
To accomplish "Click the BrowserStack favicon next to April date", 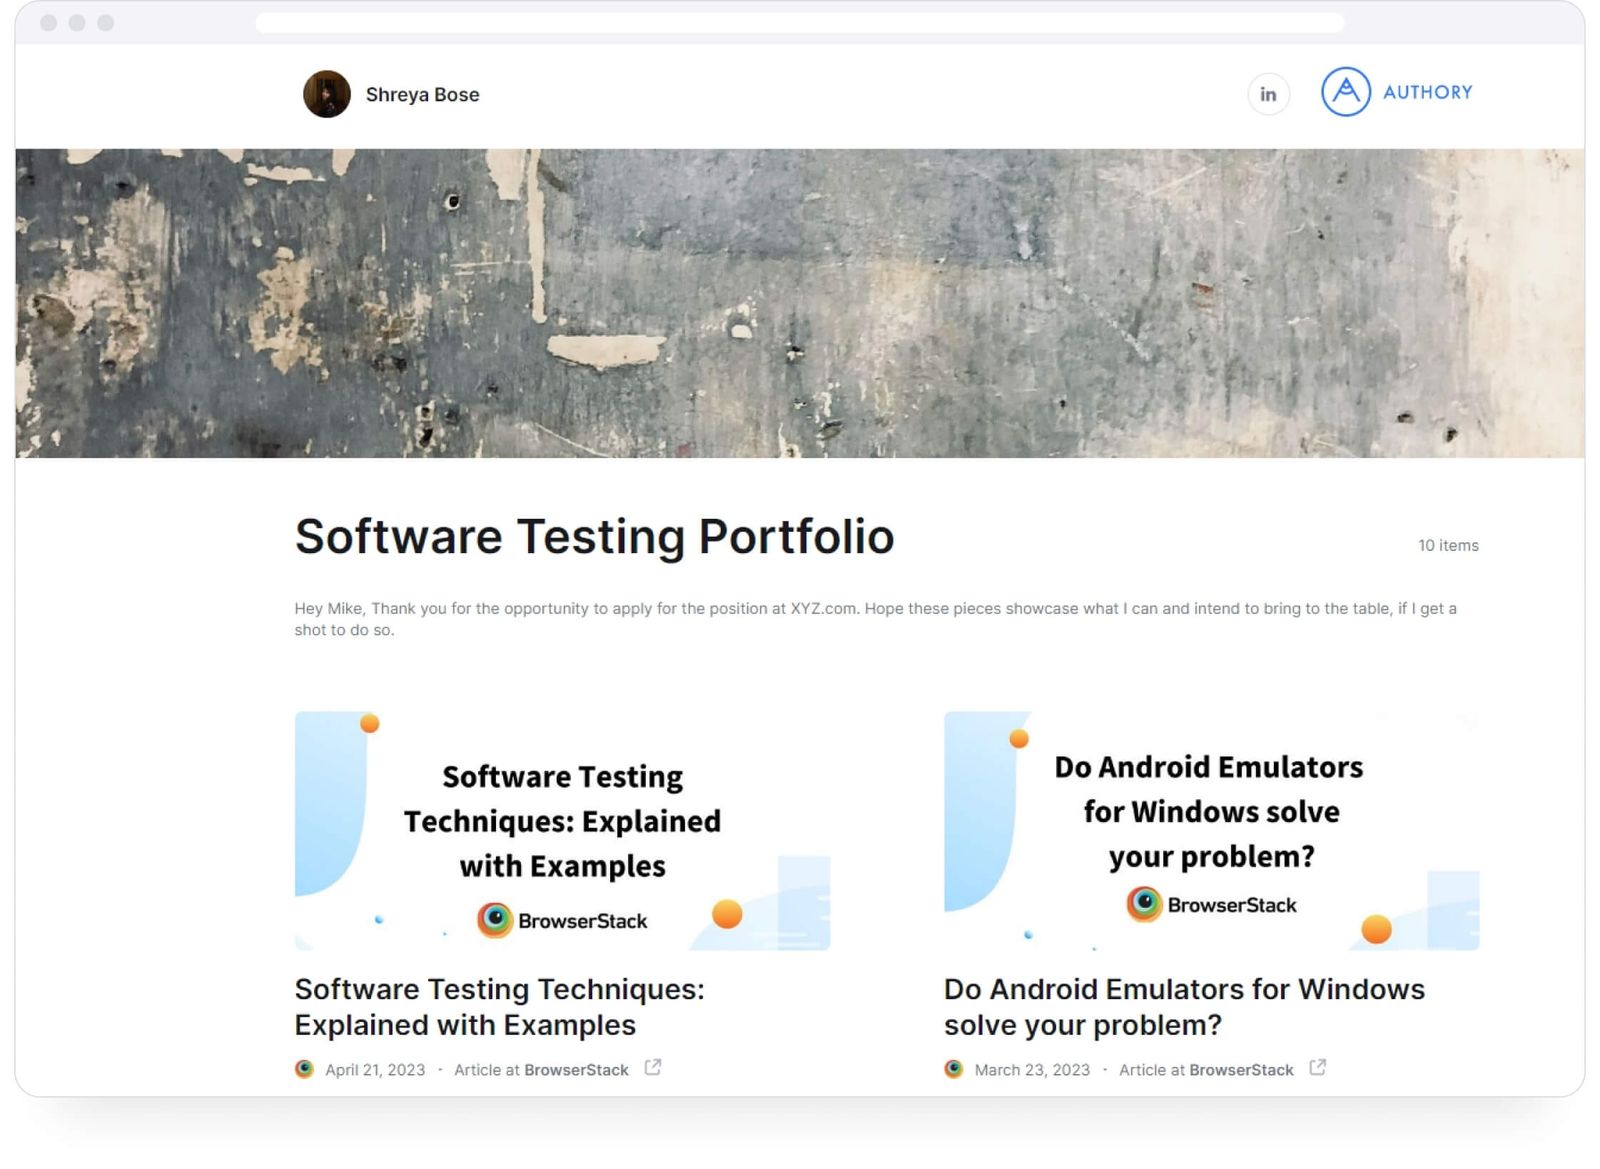I will click(305, 1068).
